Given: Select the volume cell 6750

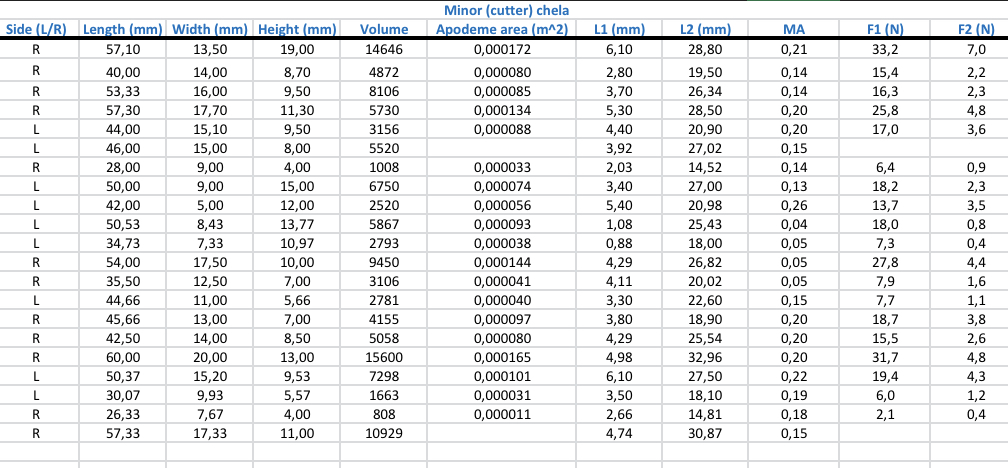Looking at the screenshot, I should [384, 186].
